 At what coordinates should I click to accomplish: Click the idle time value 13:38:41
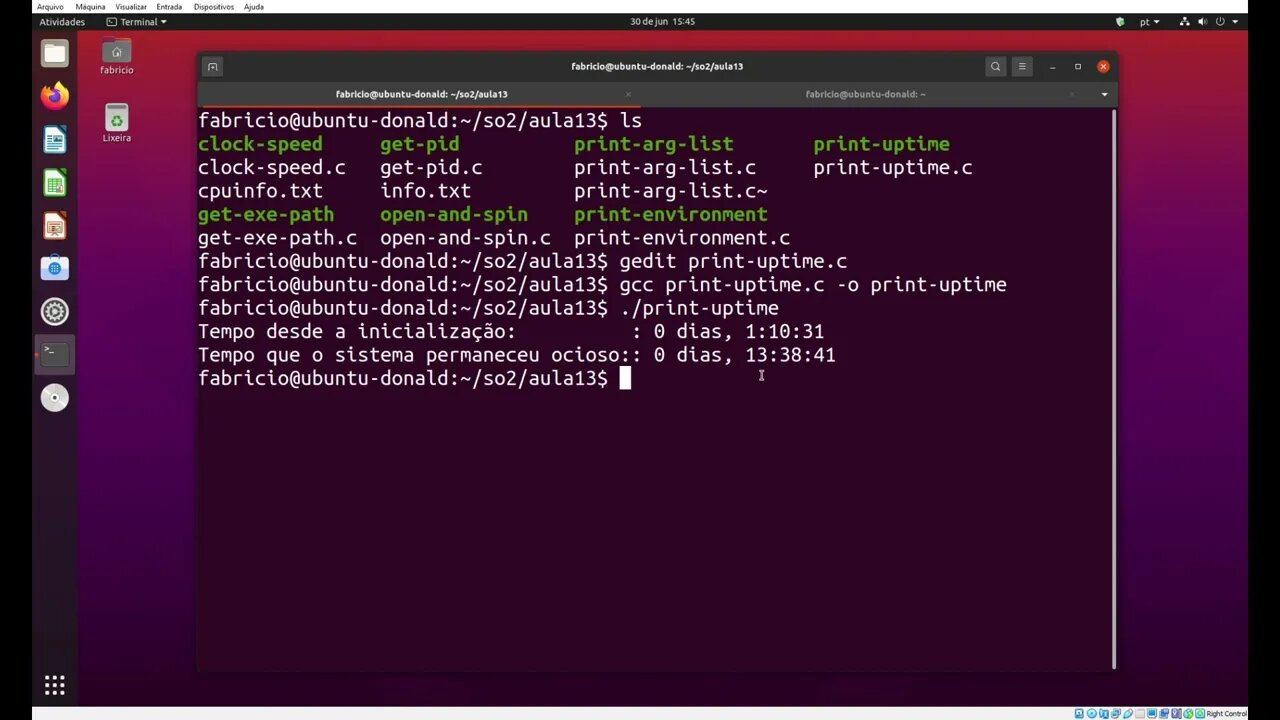pos(790,355)
